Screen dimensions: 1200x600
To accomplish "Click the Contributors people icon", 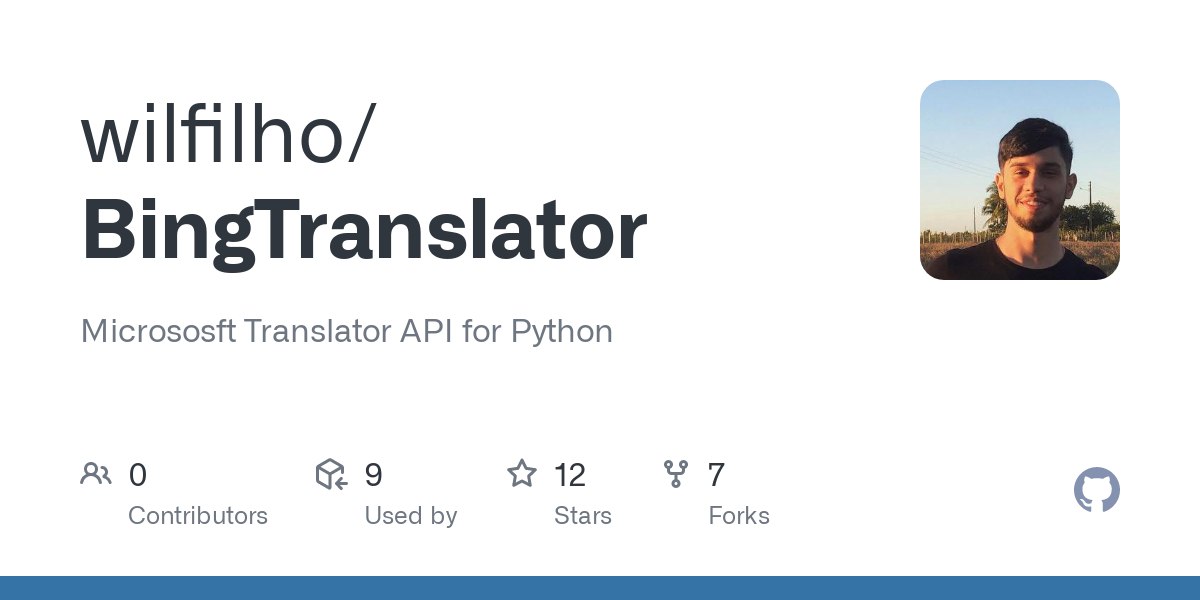I will 96,474.
